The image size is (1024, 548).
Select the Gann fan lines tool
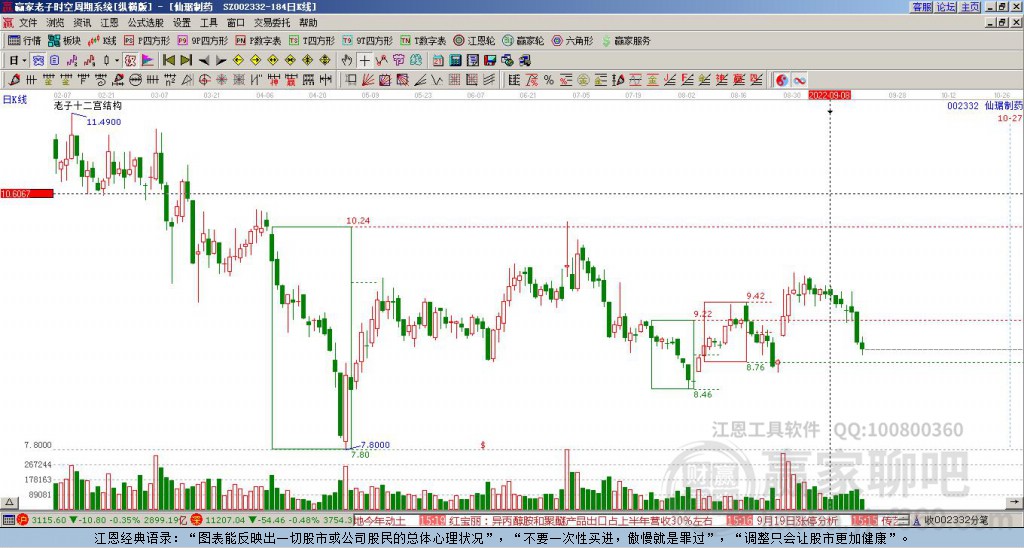[x=368, y=80]
